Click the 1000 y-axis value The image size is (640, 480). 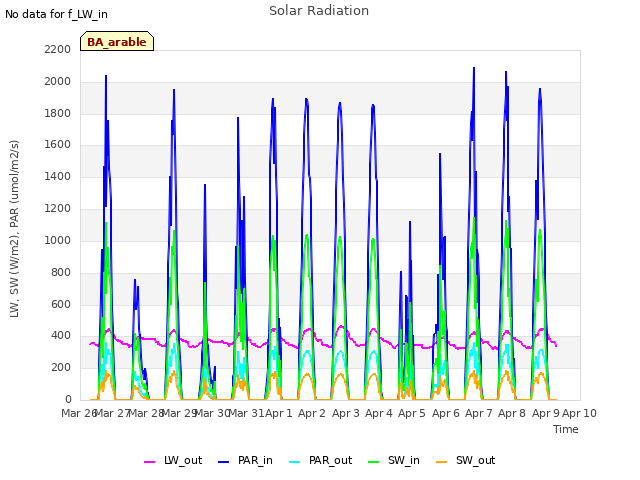coord(58,240)
